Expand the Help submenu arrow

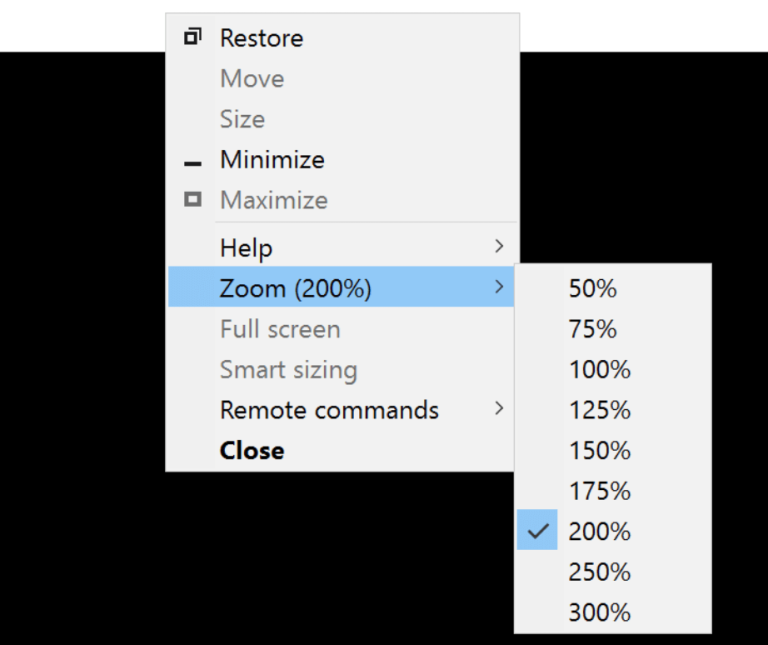coord(499,246)
